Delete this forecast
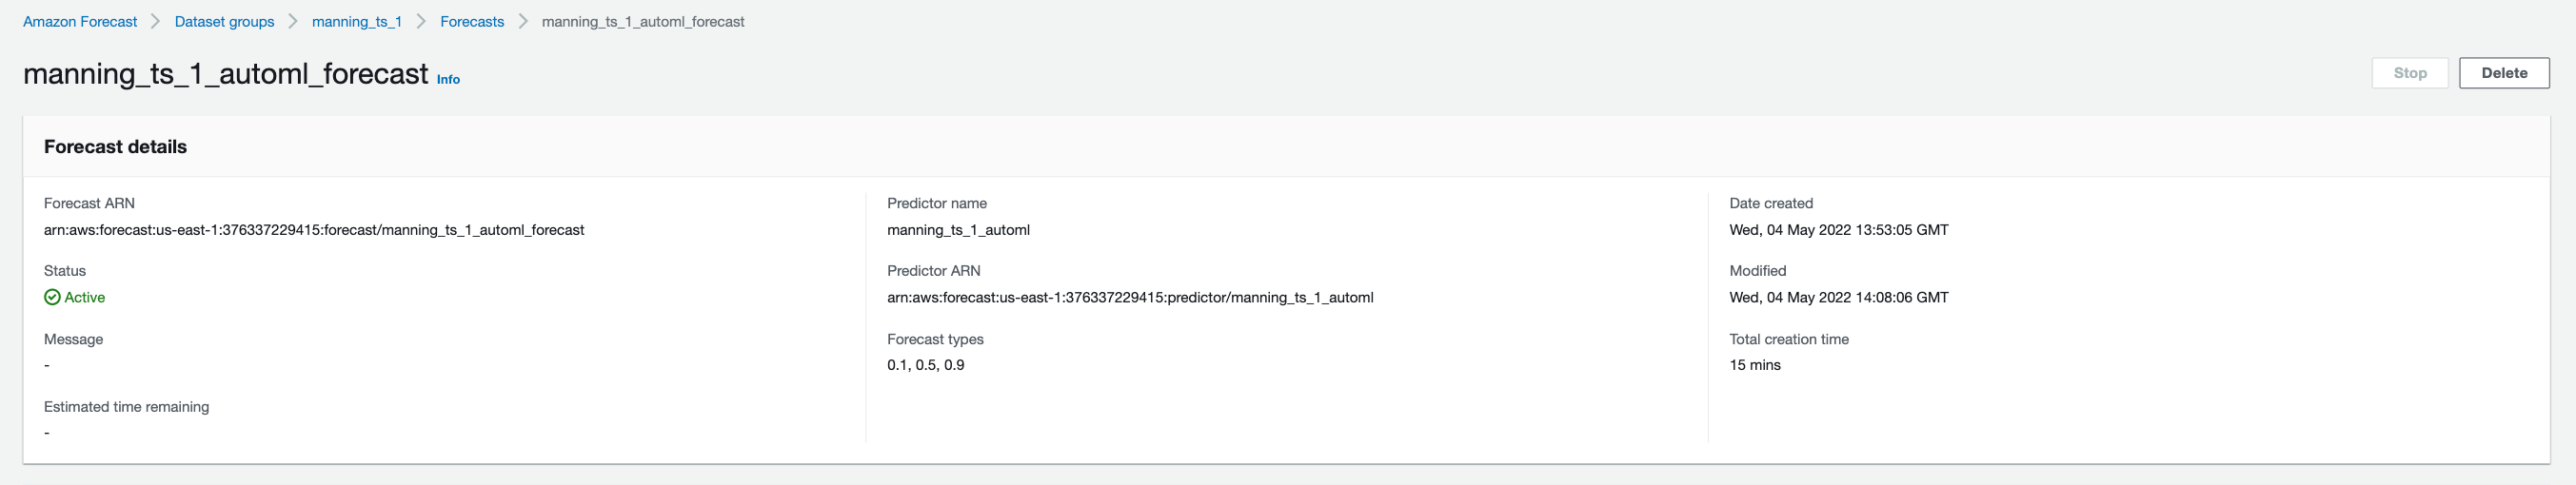 [2503, 73]
